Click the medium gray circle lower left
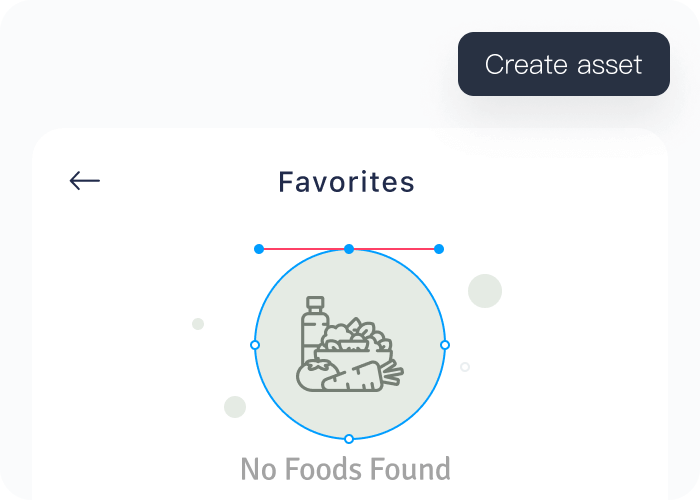Viewport: 700px width, 500px height. click(235, 407)
